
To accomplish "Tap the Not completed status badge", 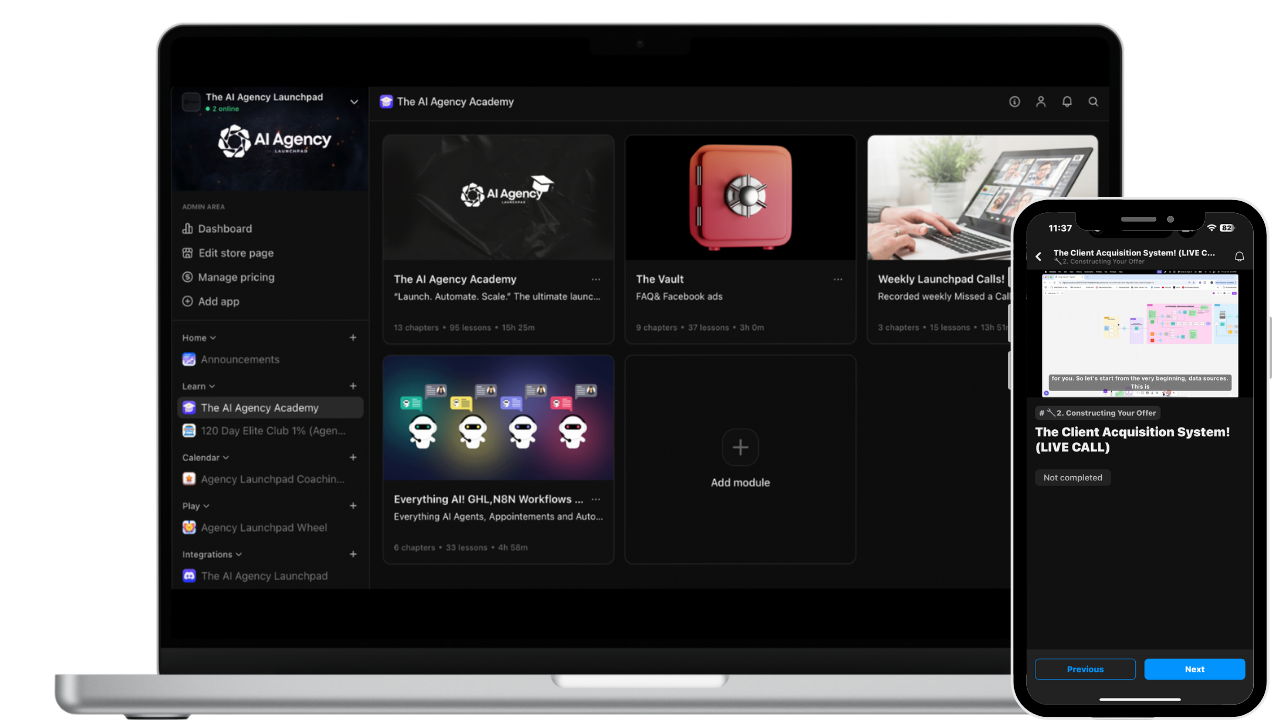I will coord(1073,478).
